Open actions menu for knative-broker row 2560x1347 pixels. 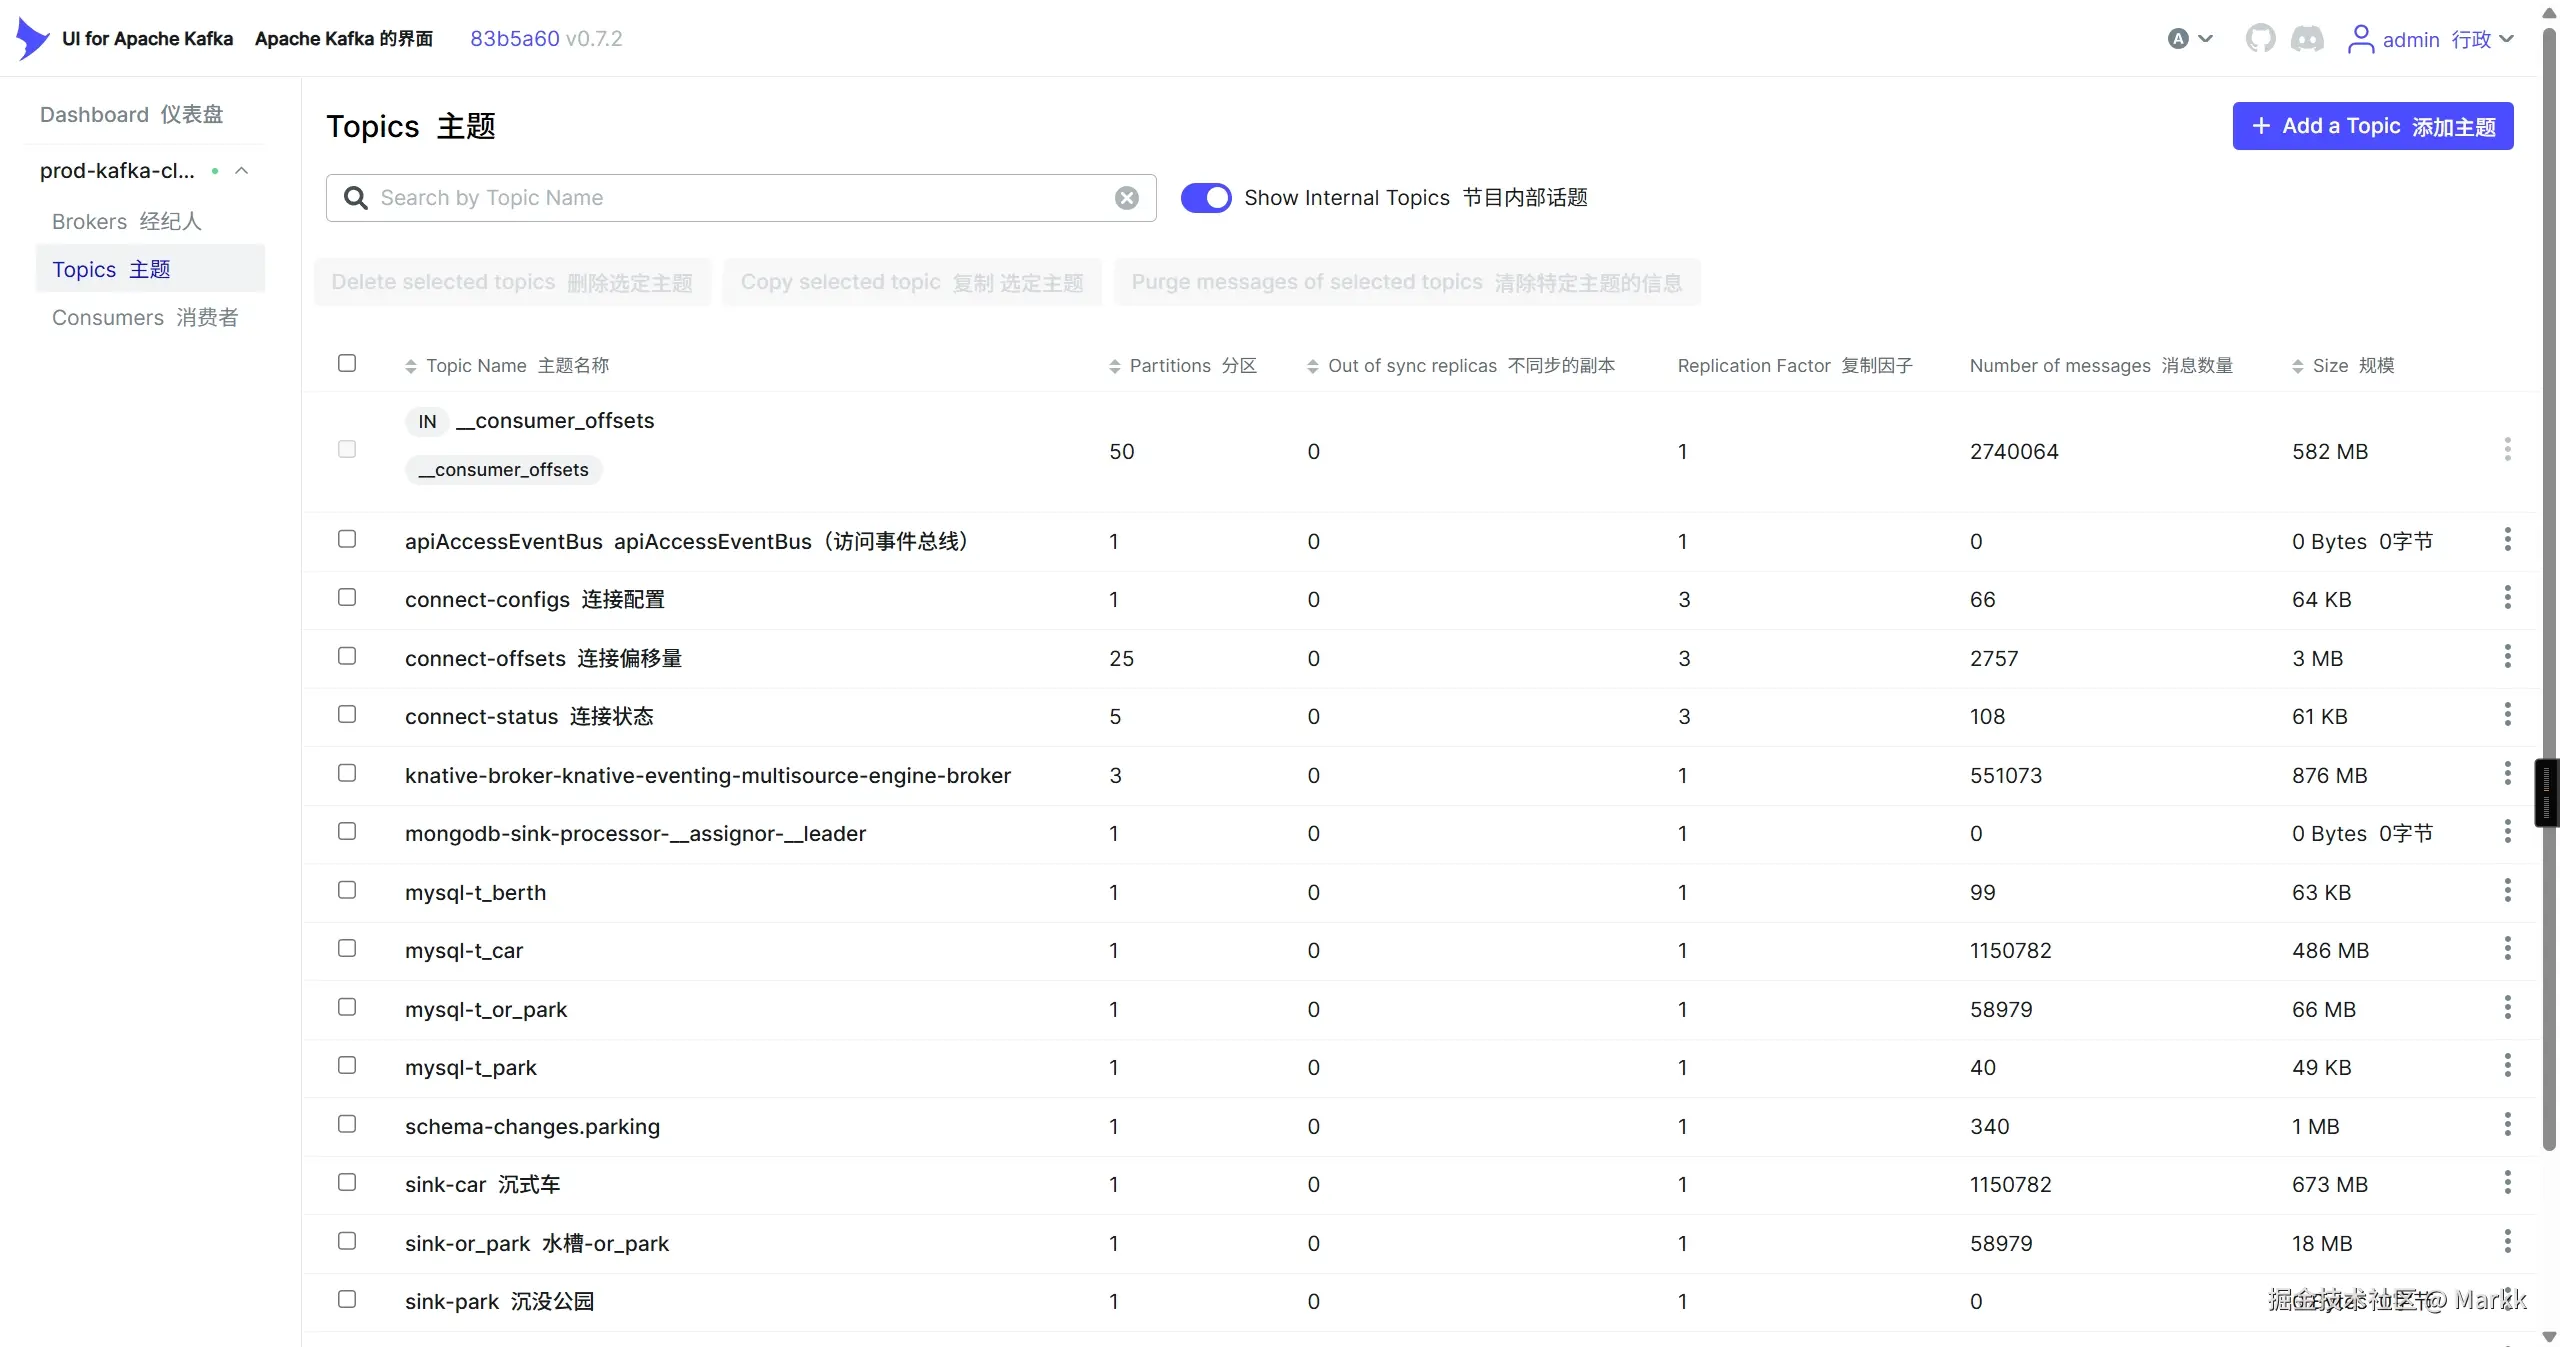[2507, 774]
